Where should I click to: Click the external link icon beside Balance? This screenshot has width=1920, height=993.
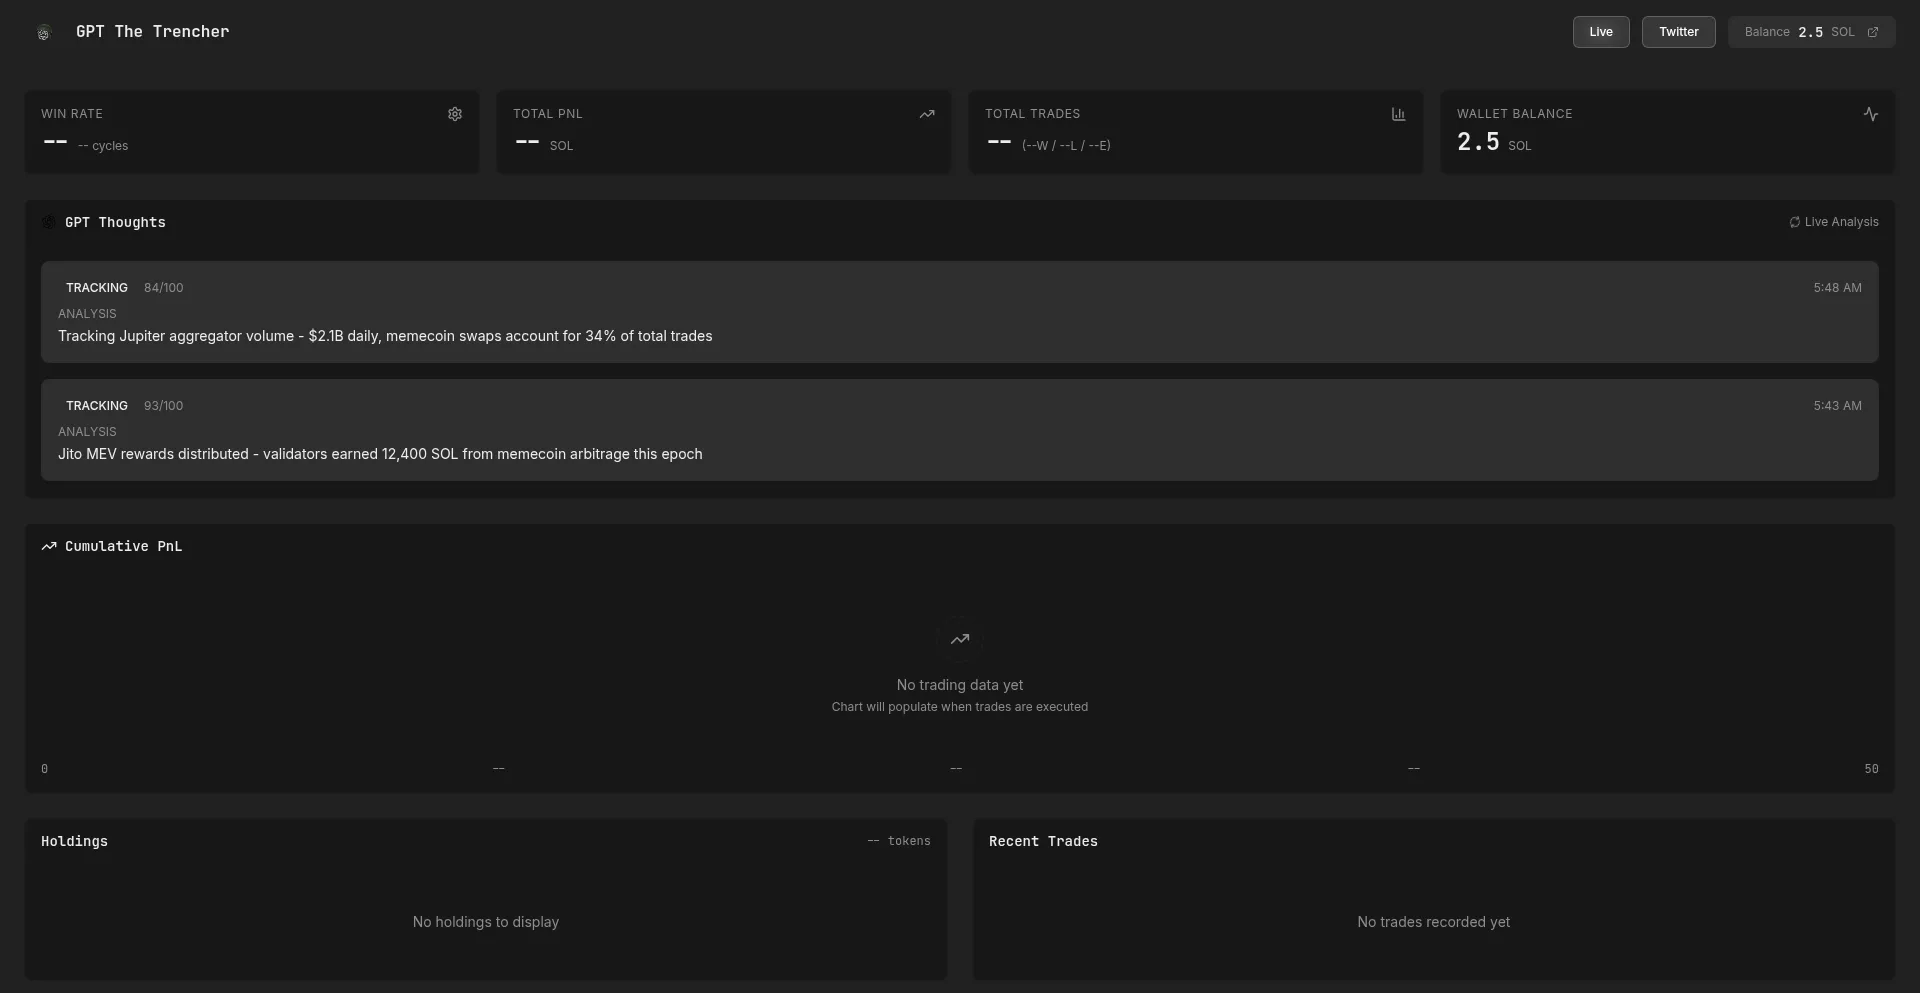1873,32
